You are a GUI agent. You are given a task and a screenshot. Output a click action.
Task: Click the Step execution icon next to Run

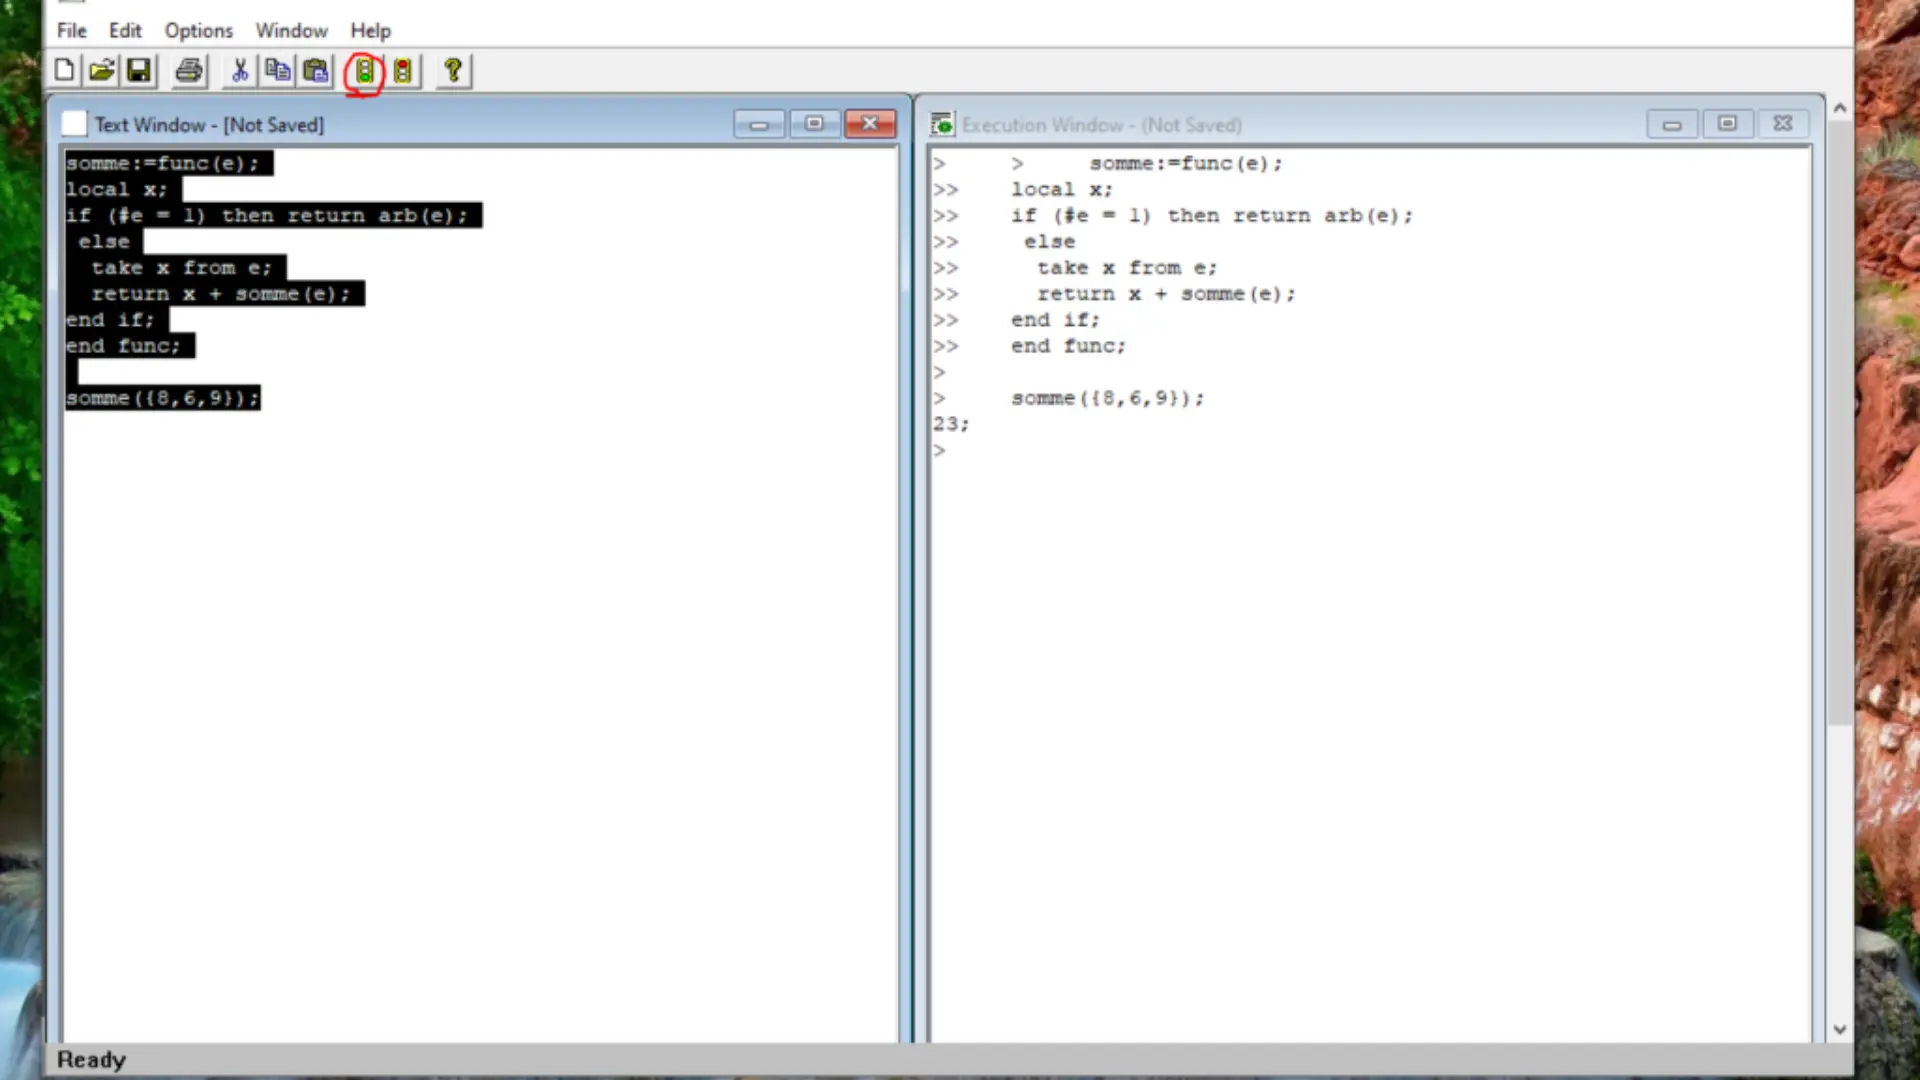[401, 70]
